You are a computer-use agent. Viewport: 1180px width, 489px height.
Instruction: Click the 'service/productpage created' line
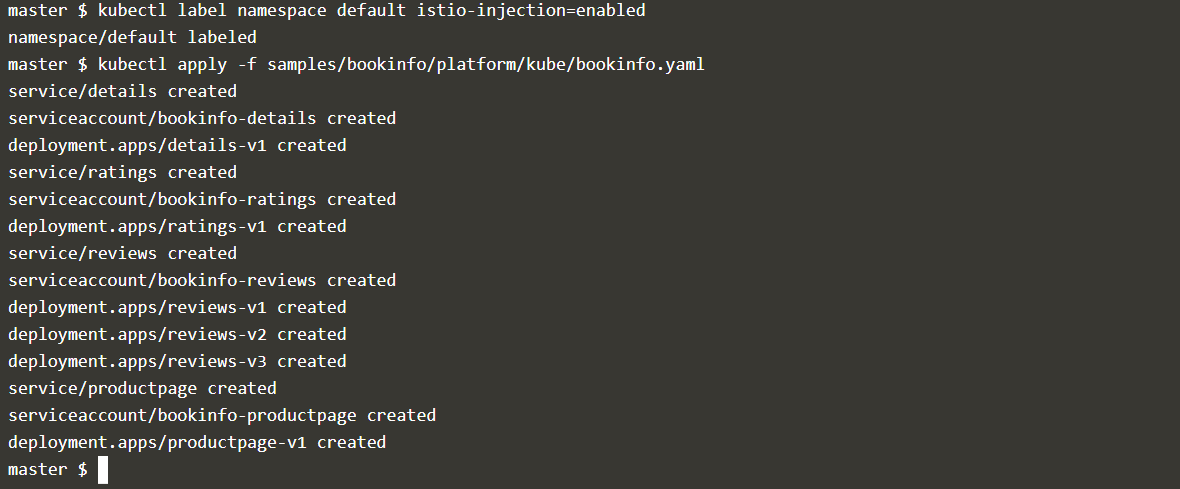click(x=142, y=388)
